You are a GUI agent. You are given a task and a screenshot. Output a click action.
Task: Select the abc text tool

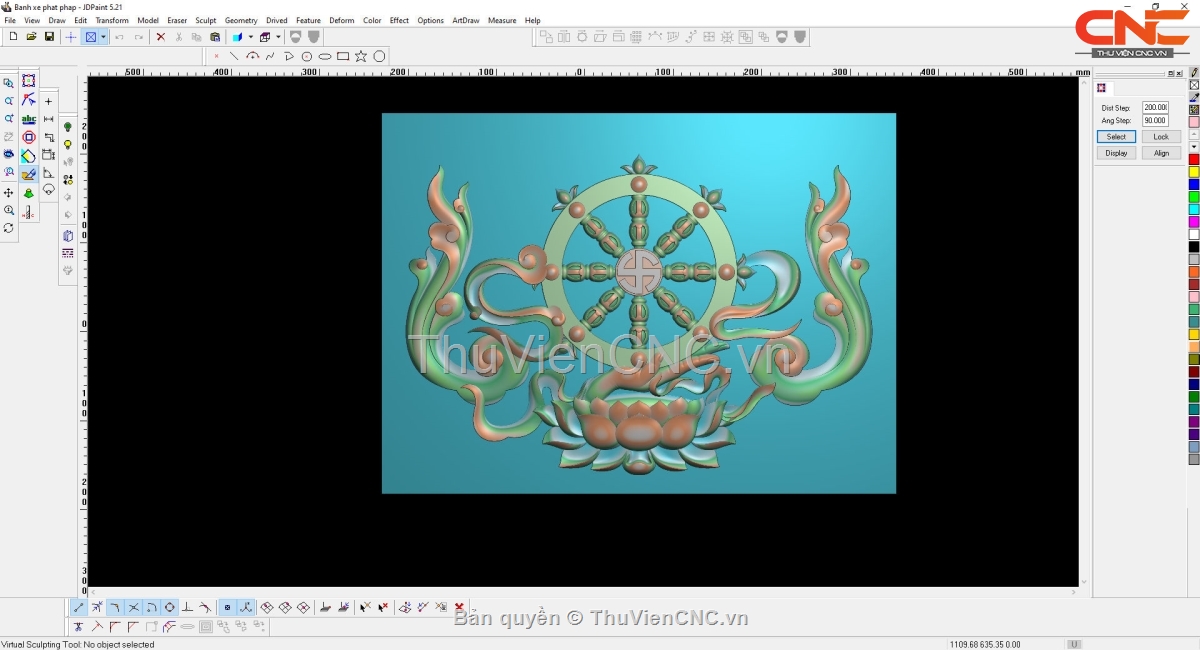(29, 119)
